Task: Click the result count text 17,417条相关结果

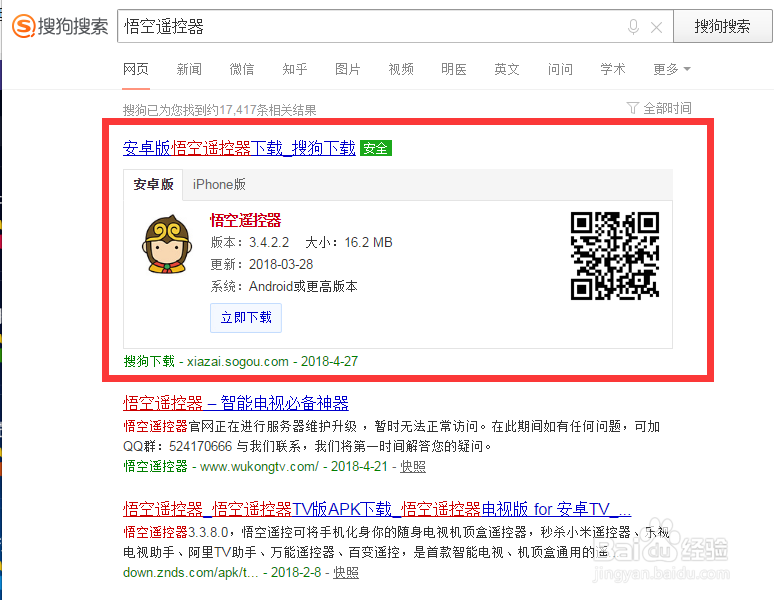Action: click(268, 110)
